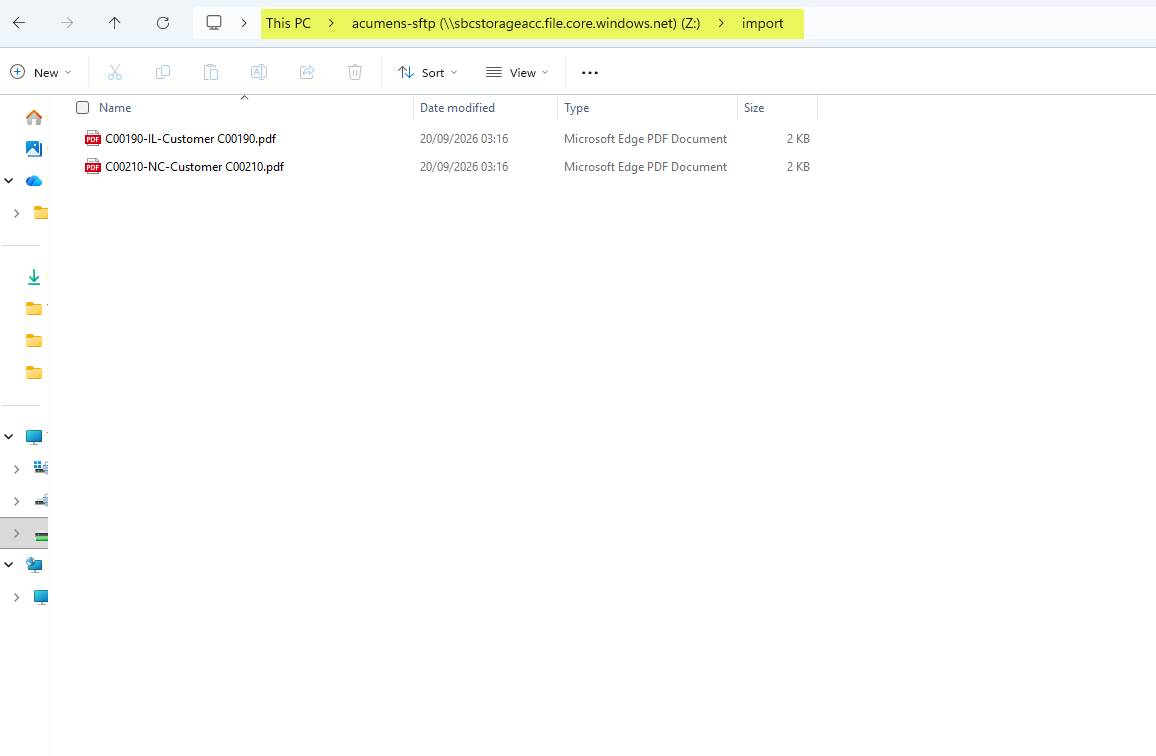Click the Rename icon in toolbar
The height and width of the screenshot is (756, 1156).
(259, 72)
